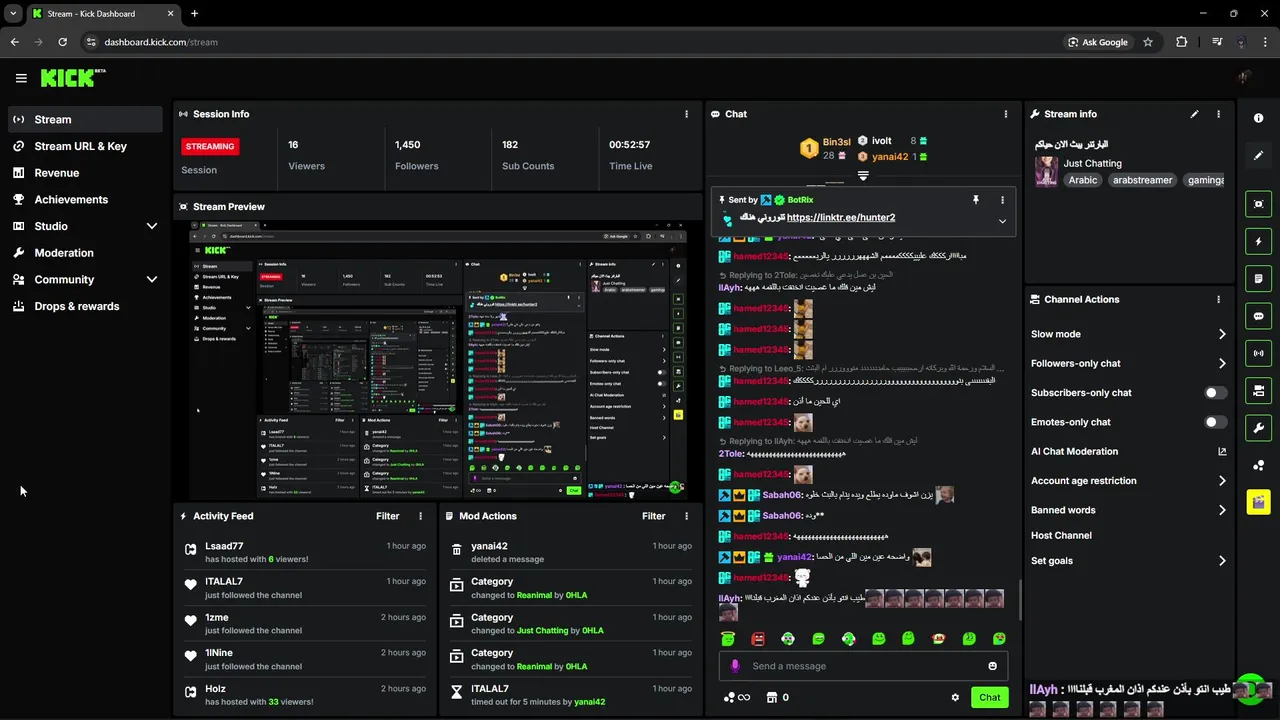The width and height of the screenshot is (1280, 720).
Task: Click the green Chat send button
Action: pos(989,697)
